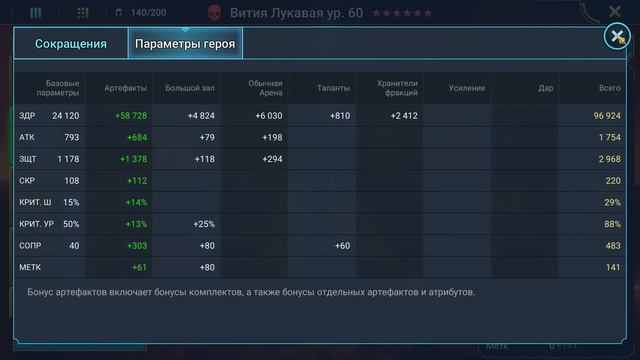Click the АТК row label
The image size is (640, 360).
coord(27,138)
